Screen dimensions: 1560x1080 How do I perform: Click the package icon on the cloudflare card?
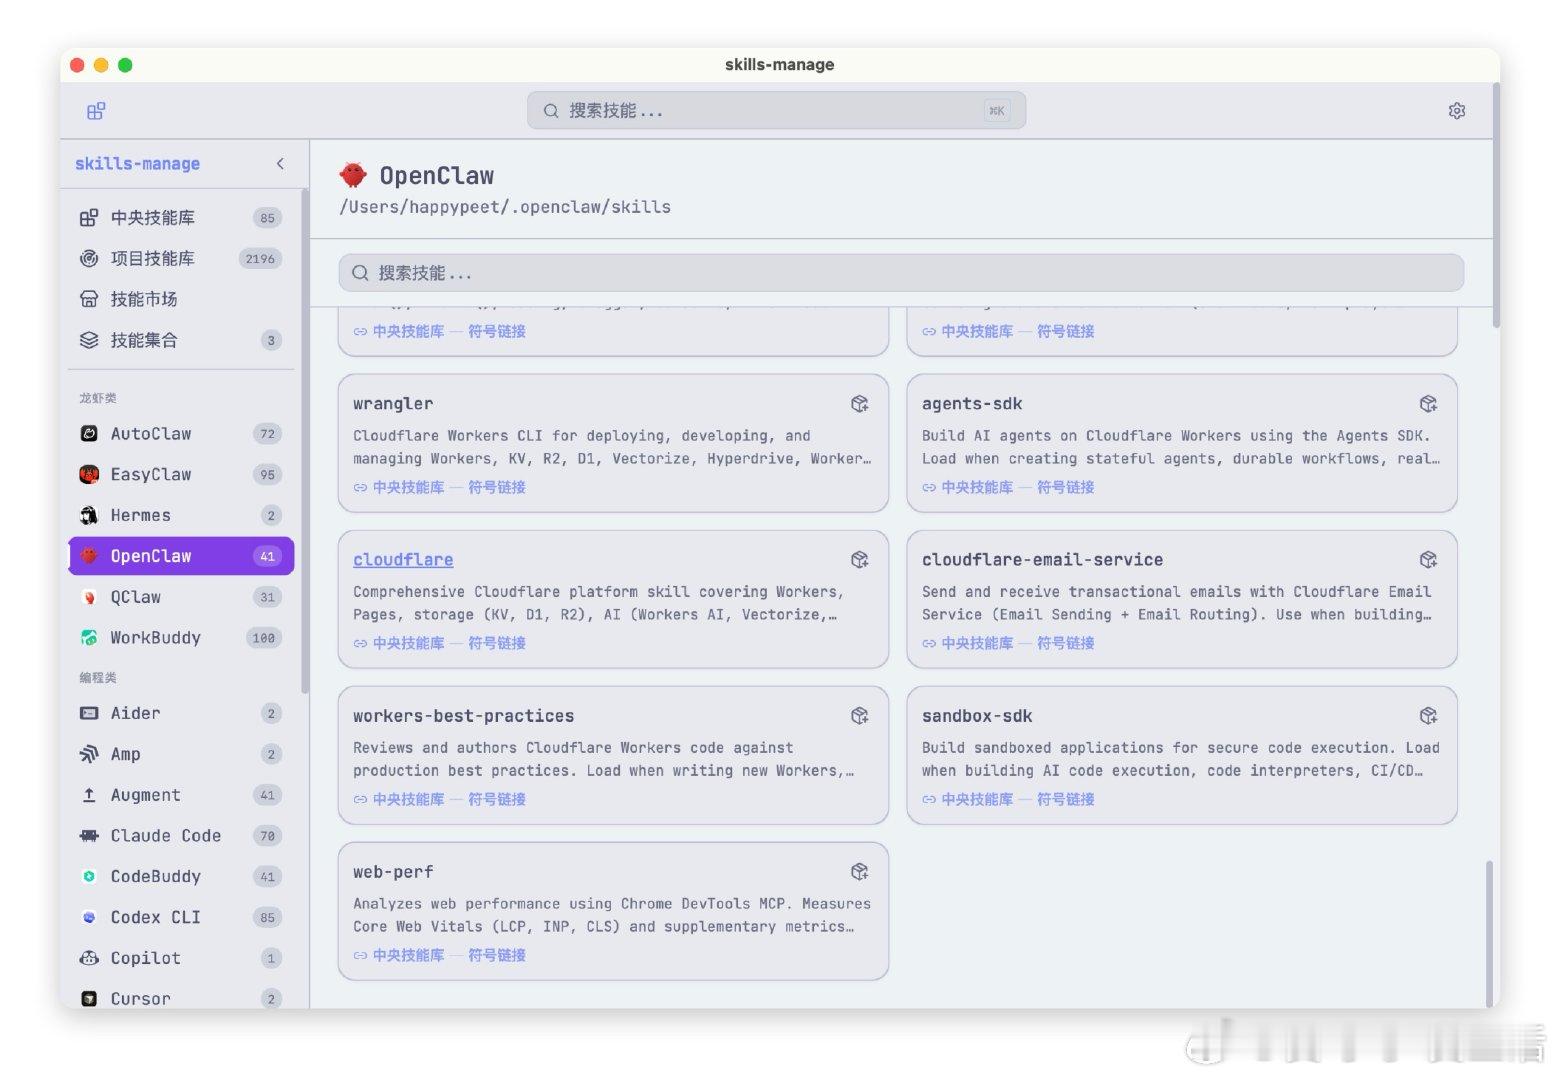pyautogui.click(x=860, y=560)
